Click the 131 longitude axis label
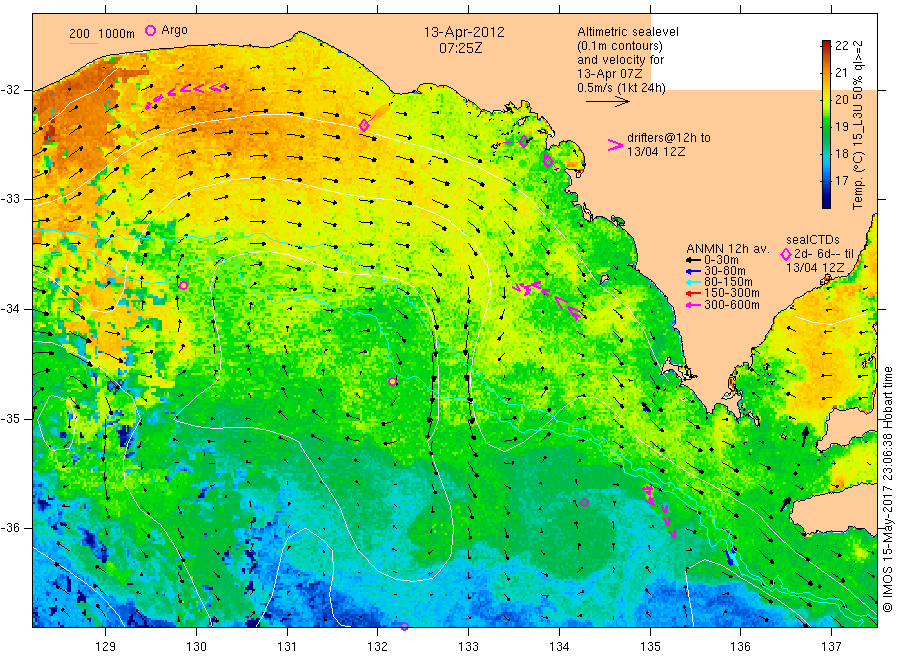The image size is (900, 660). click(287, 646)
